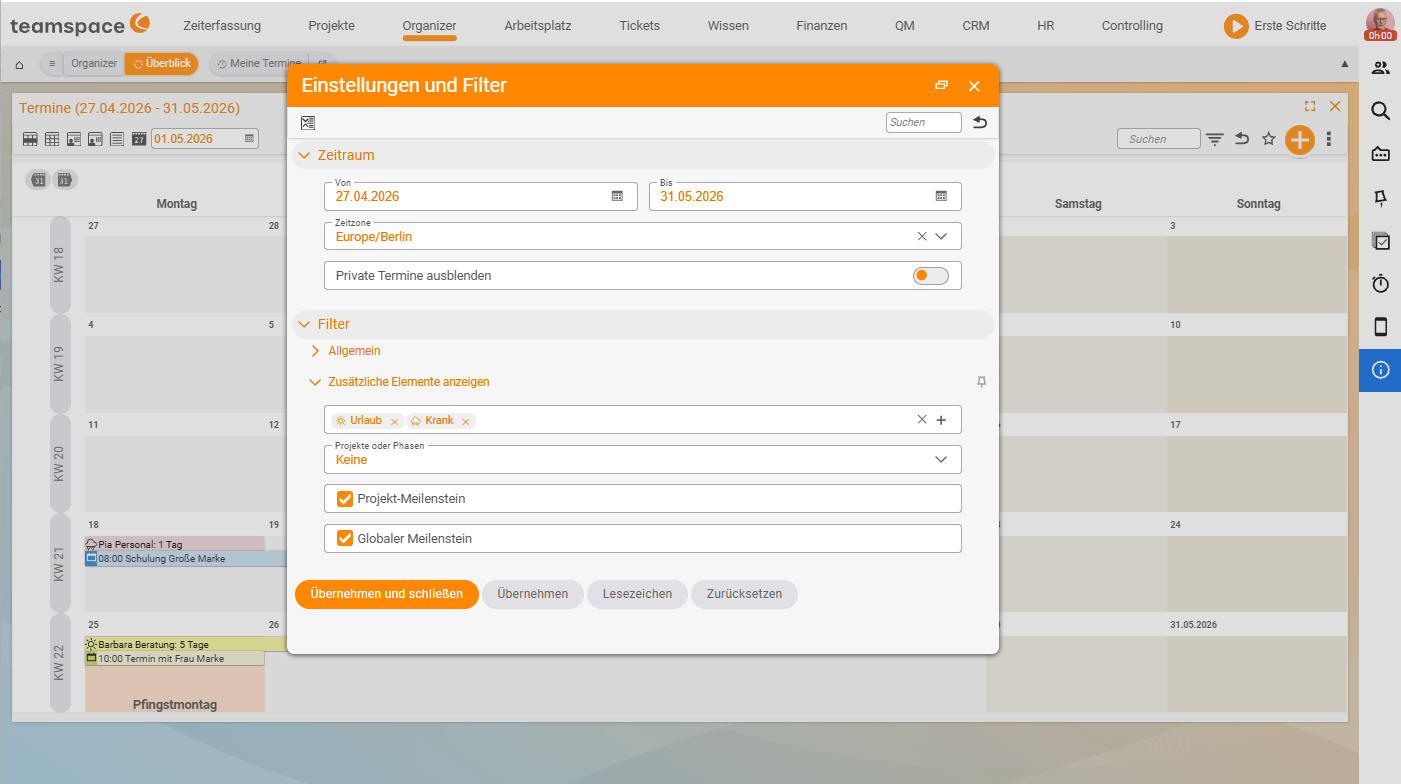Add an element with the plus in tag field
This screenshot has height=784, width=1401.
[941, 420]
